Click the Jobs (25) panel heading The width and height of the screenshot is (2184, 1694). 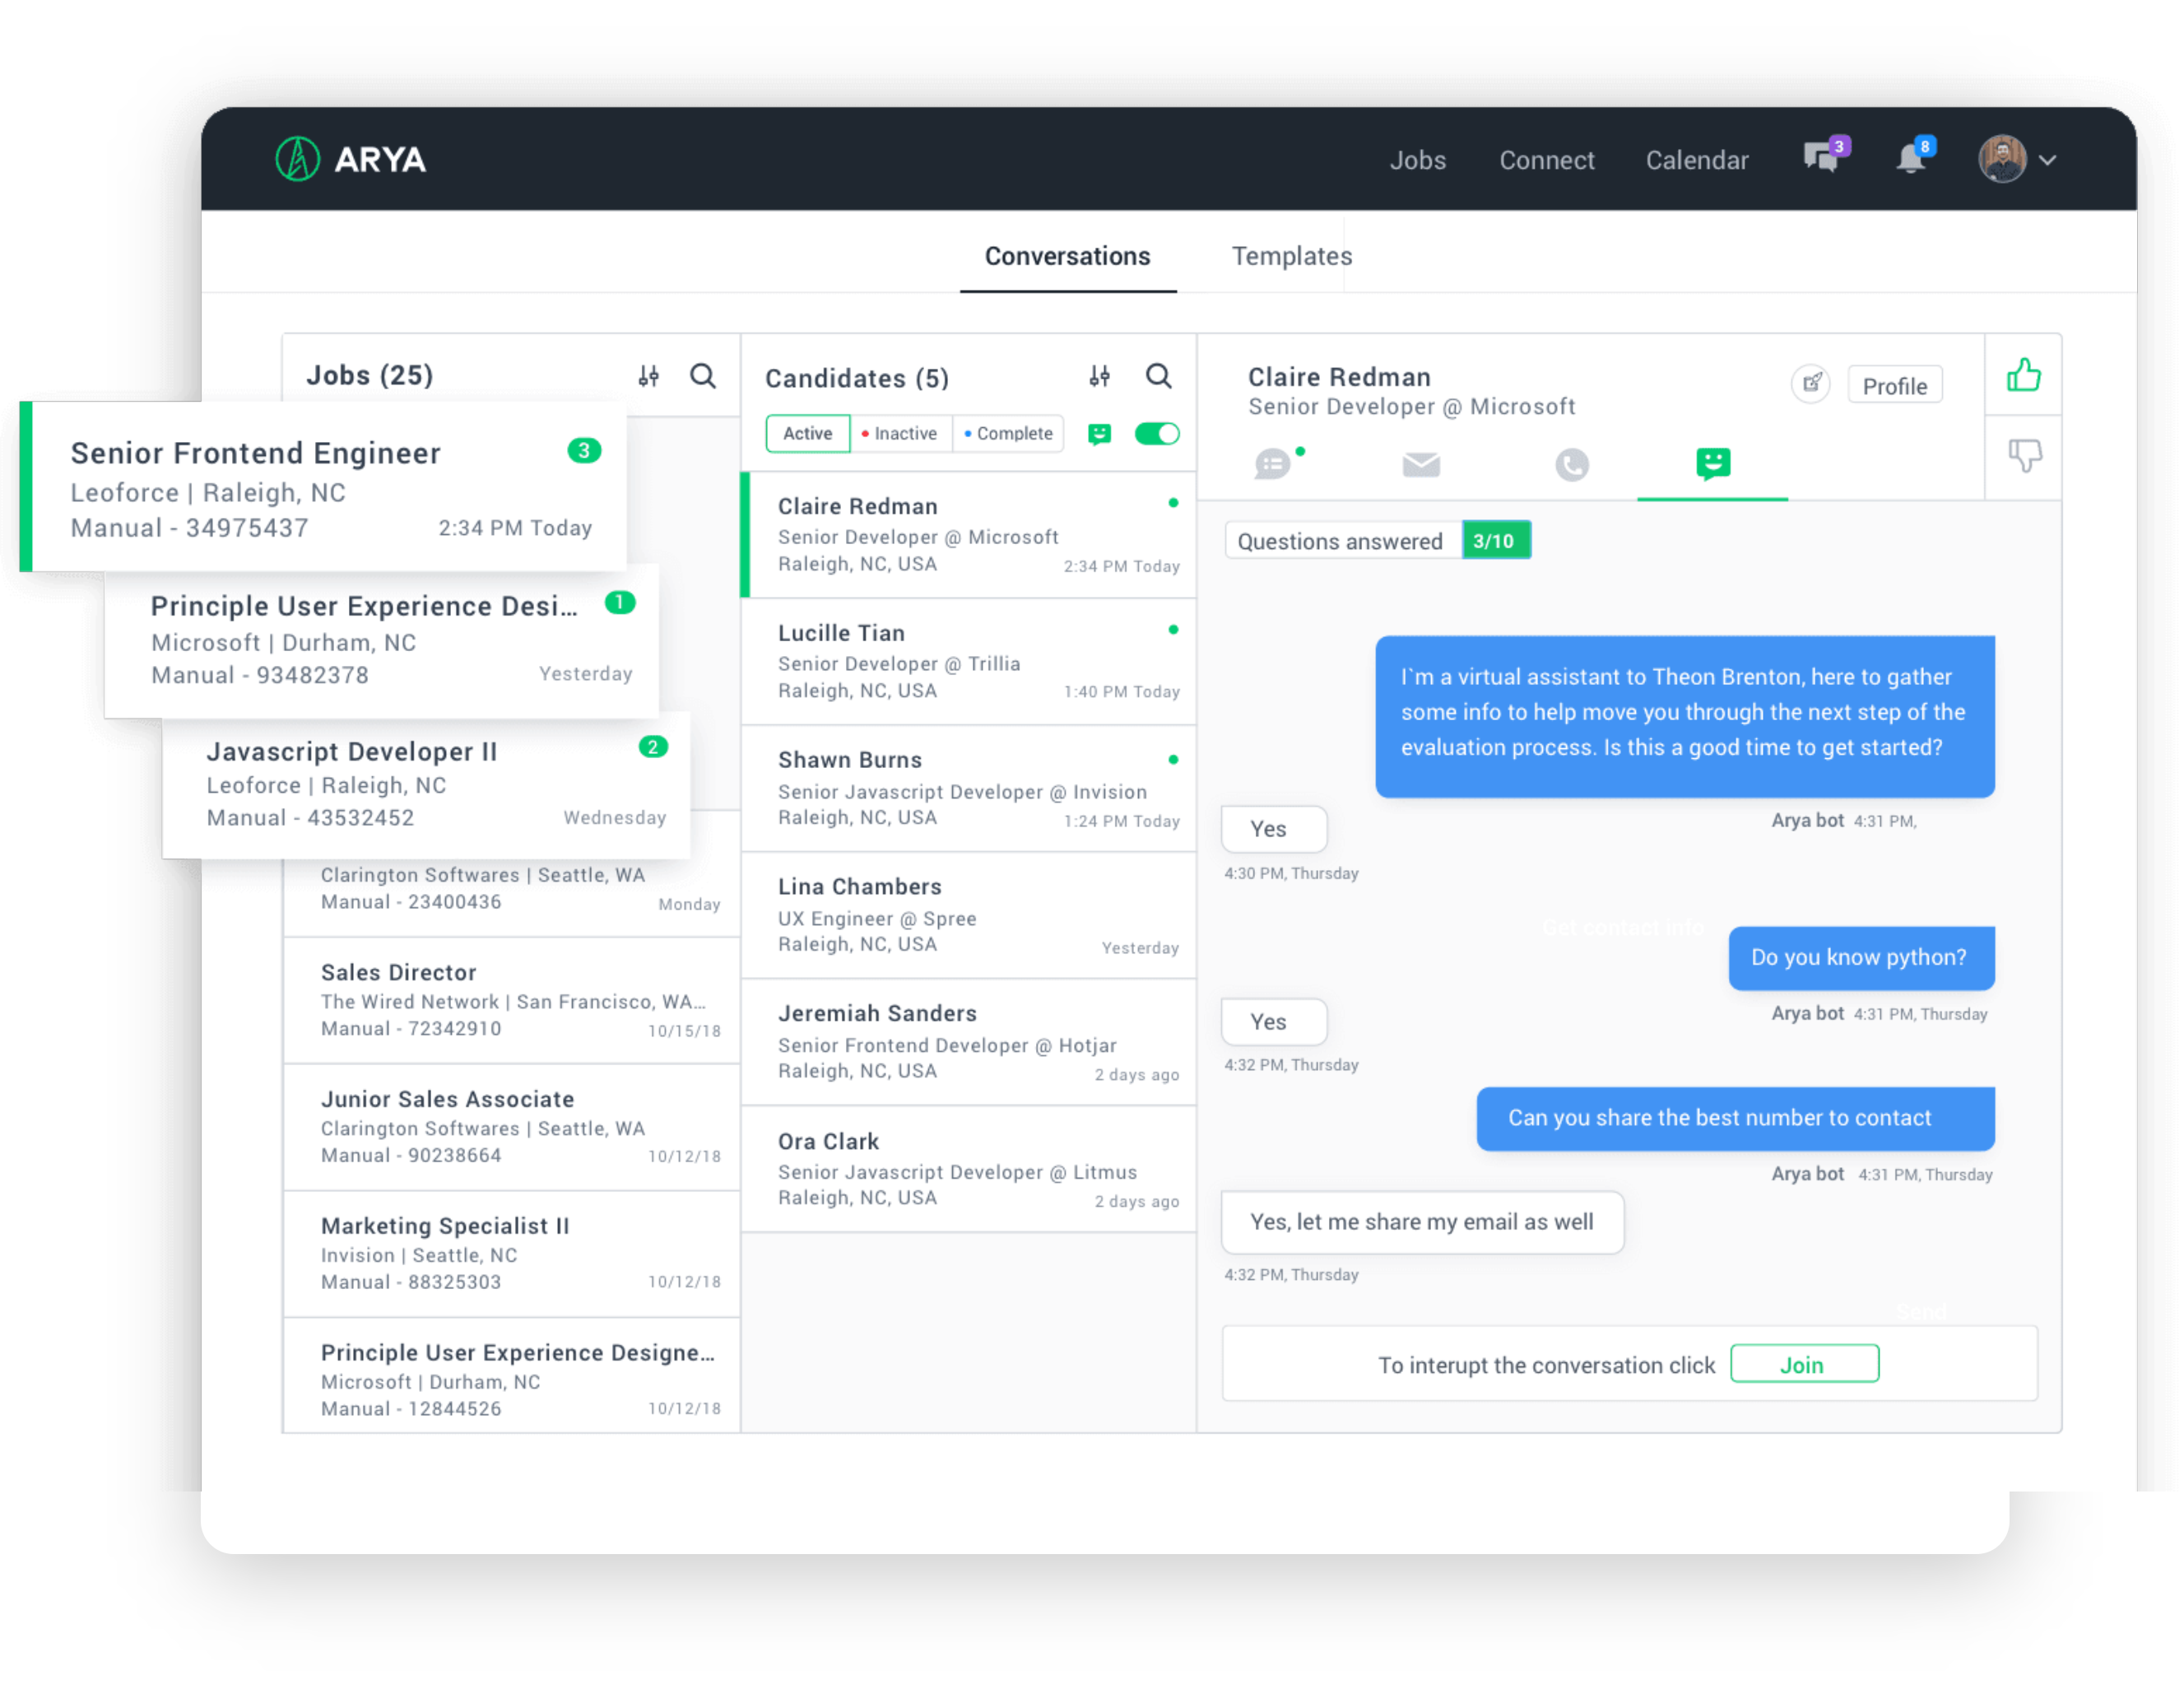(369, 375)
